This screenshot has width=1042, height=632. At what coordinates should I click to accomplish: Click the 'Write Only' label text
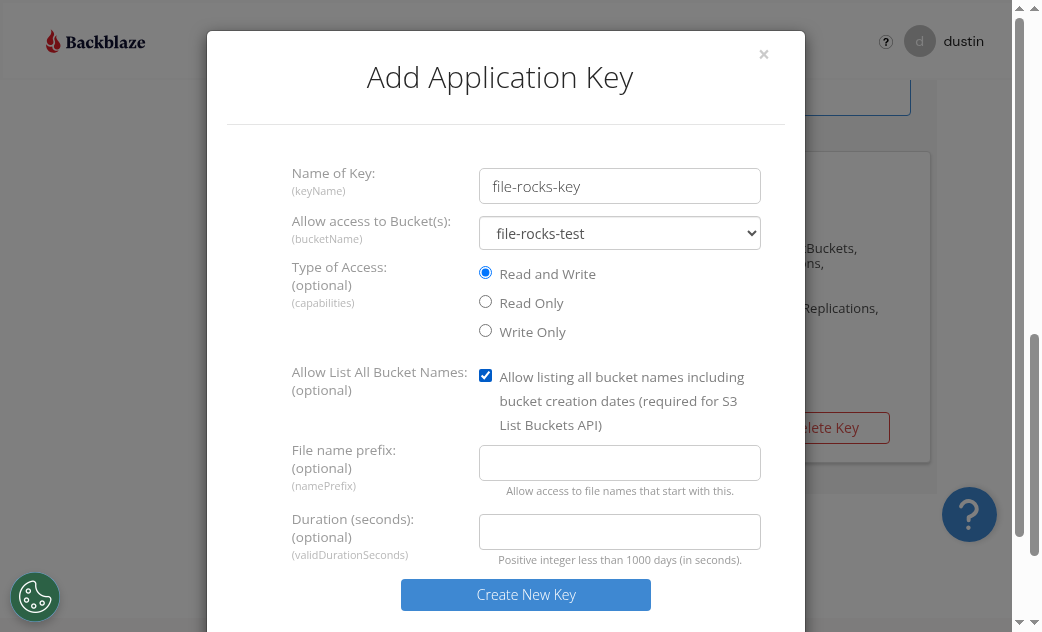pyautogui.click(x=532, y=332)
